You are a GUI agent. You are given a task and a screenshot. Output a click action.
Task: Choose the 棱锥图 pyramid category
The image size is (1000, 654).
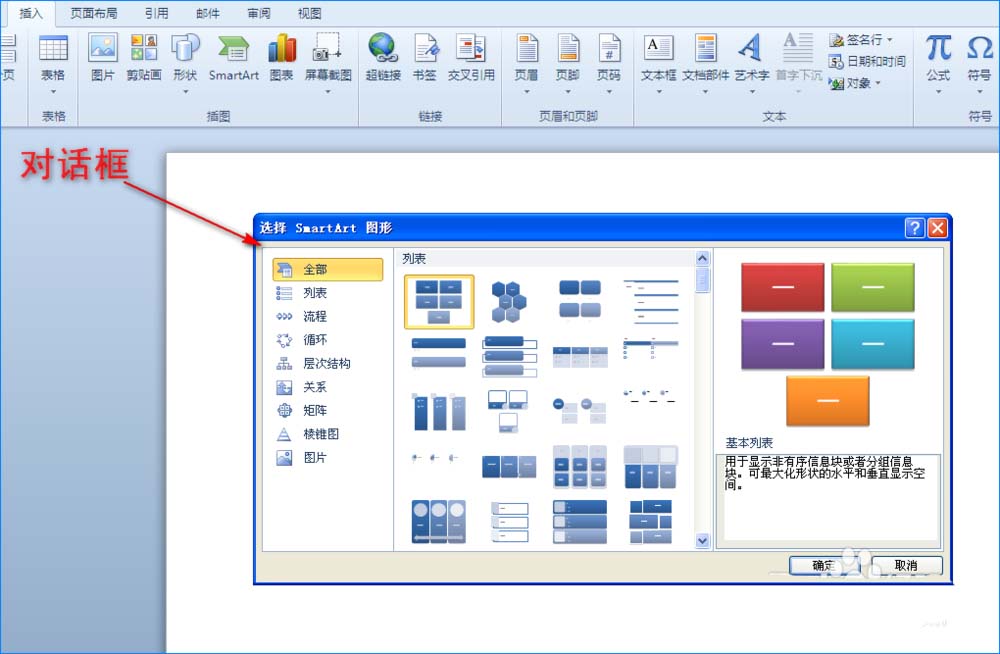pos(328,435)
